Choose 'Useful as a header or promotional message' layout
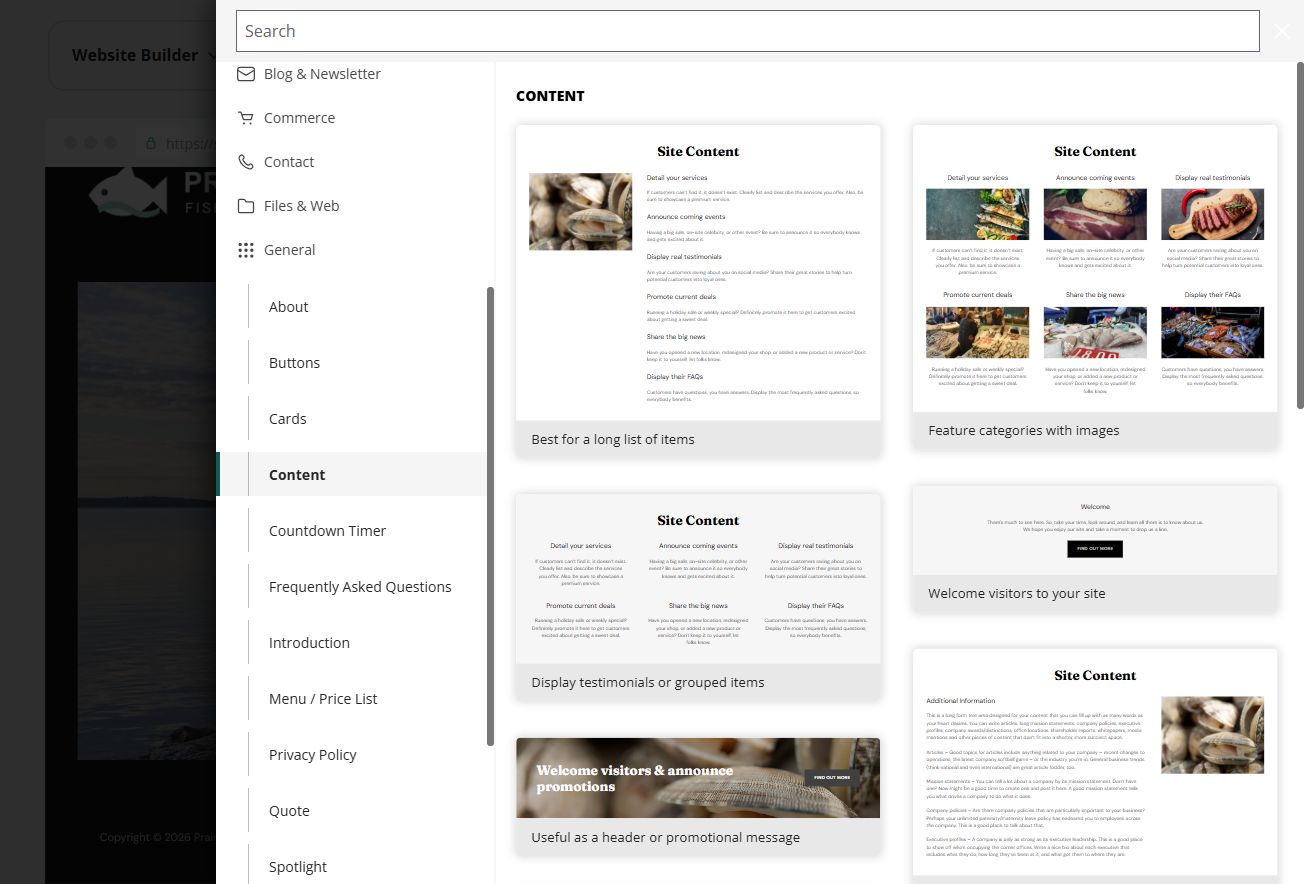The height and width of the screenshot is (884, 1304). tap(698, 797)
